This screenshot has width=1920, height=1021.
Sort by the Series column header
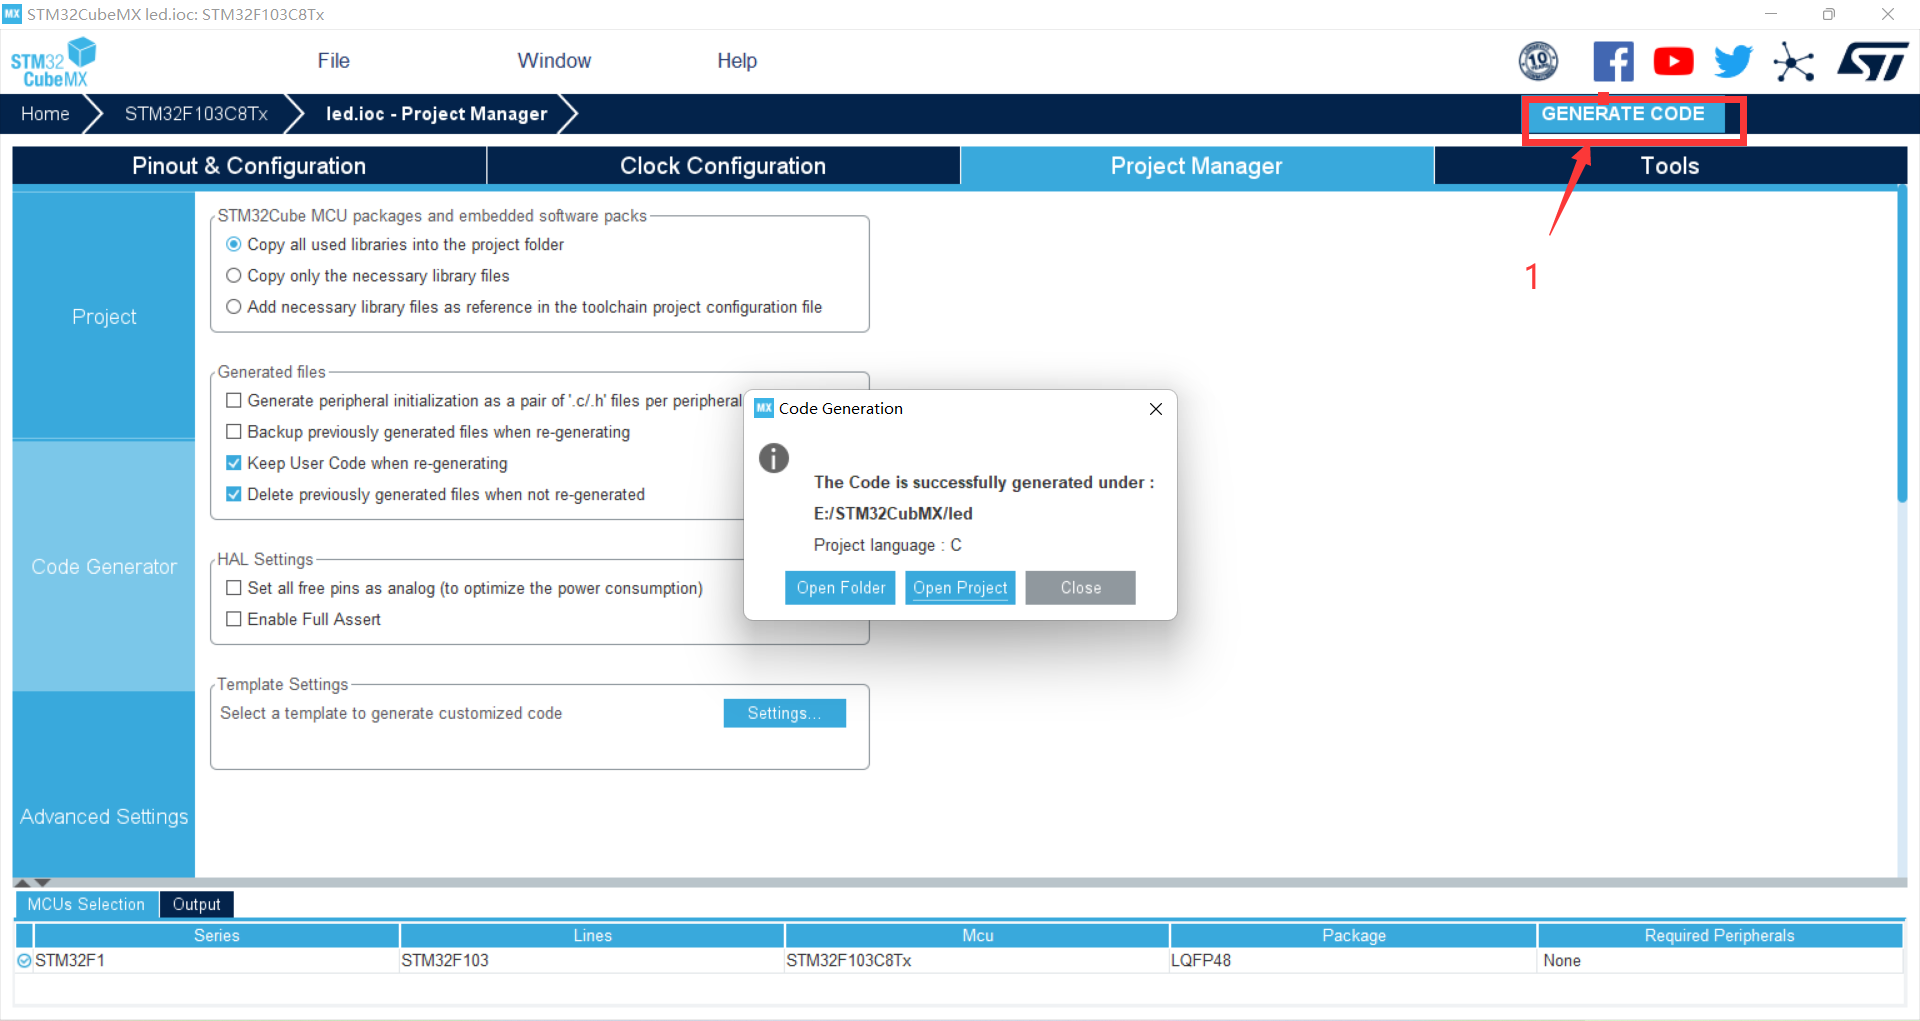pyautogui.click(x=216, y=935)
